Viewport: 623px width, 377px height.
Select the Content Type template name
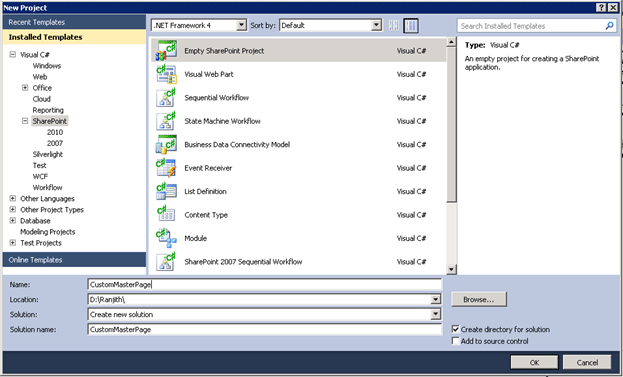pyautogui.click(x=206, y=215)
